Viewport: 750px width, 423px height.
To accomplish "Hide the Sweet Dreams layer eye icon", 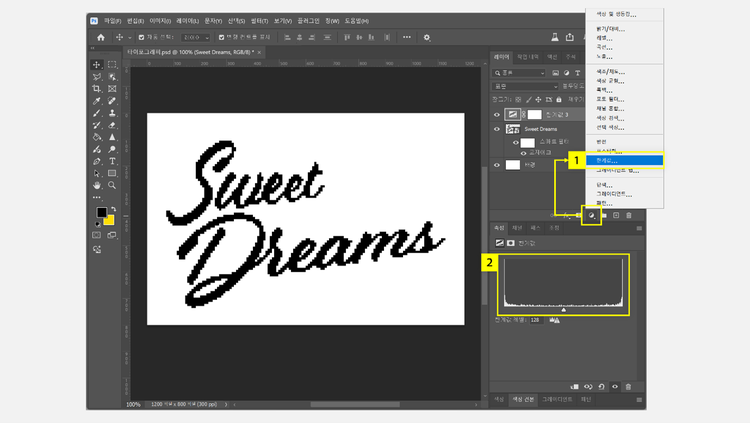I will point(497,129).
